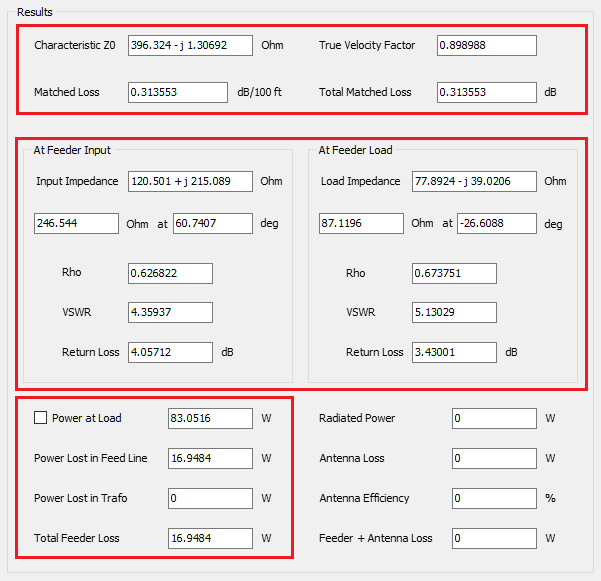Click the Total Matched Loss field
This screenshot has height=581, width=601.
pyautogui.click(x=486, y=92)
